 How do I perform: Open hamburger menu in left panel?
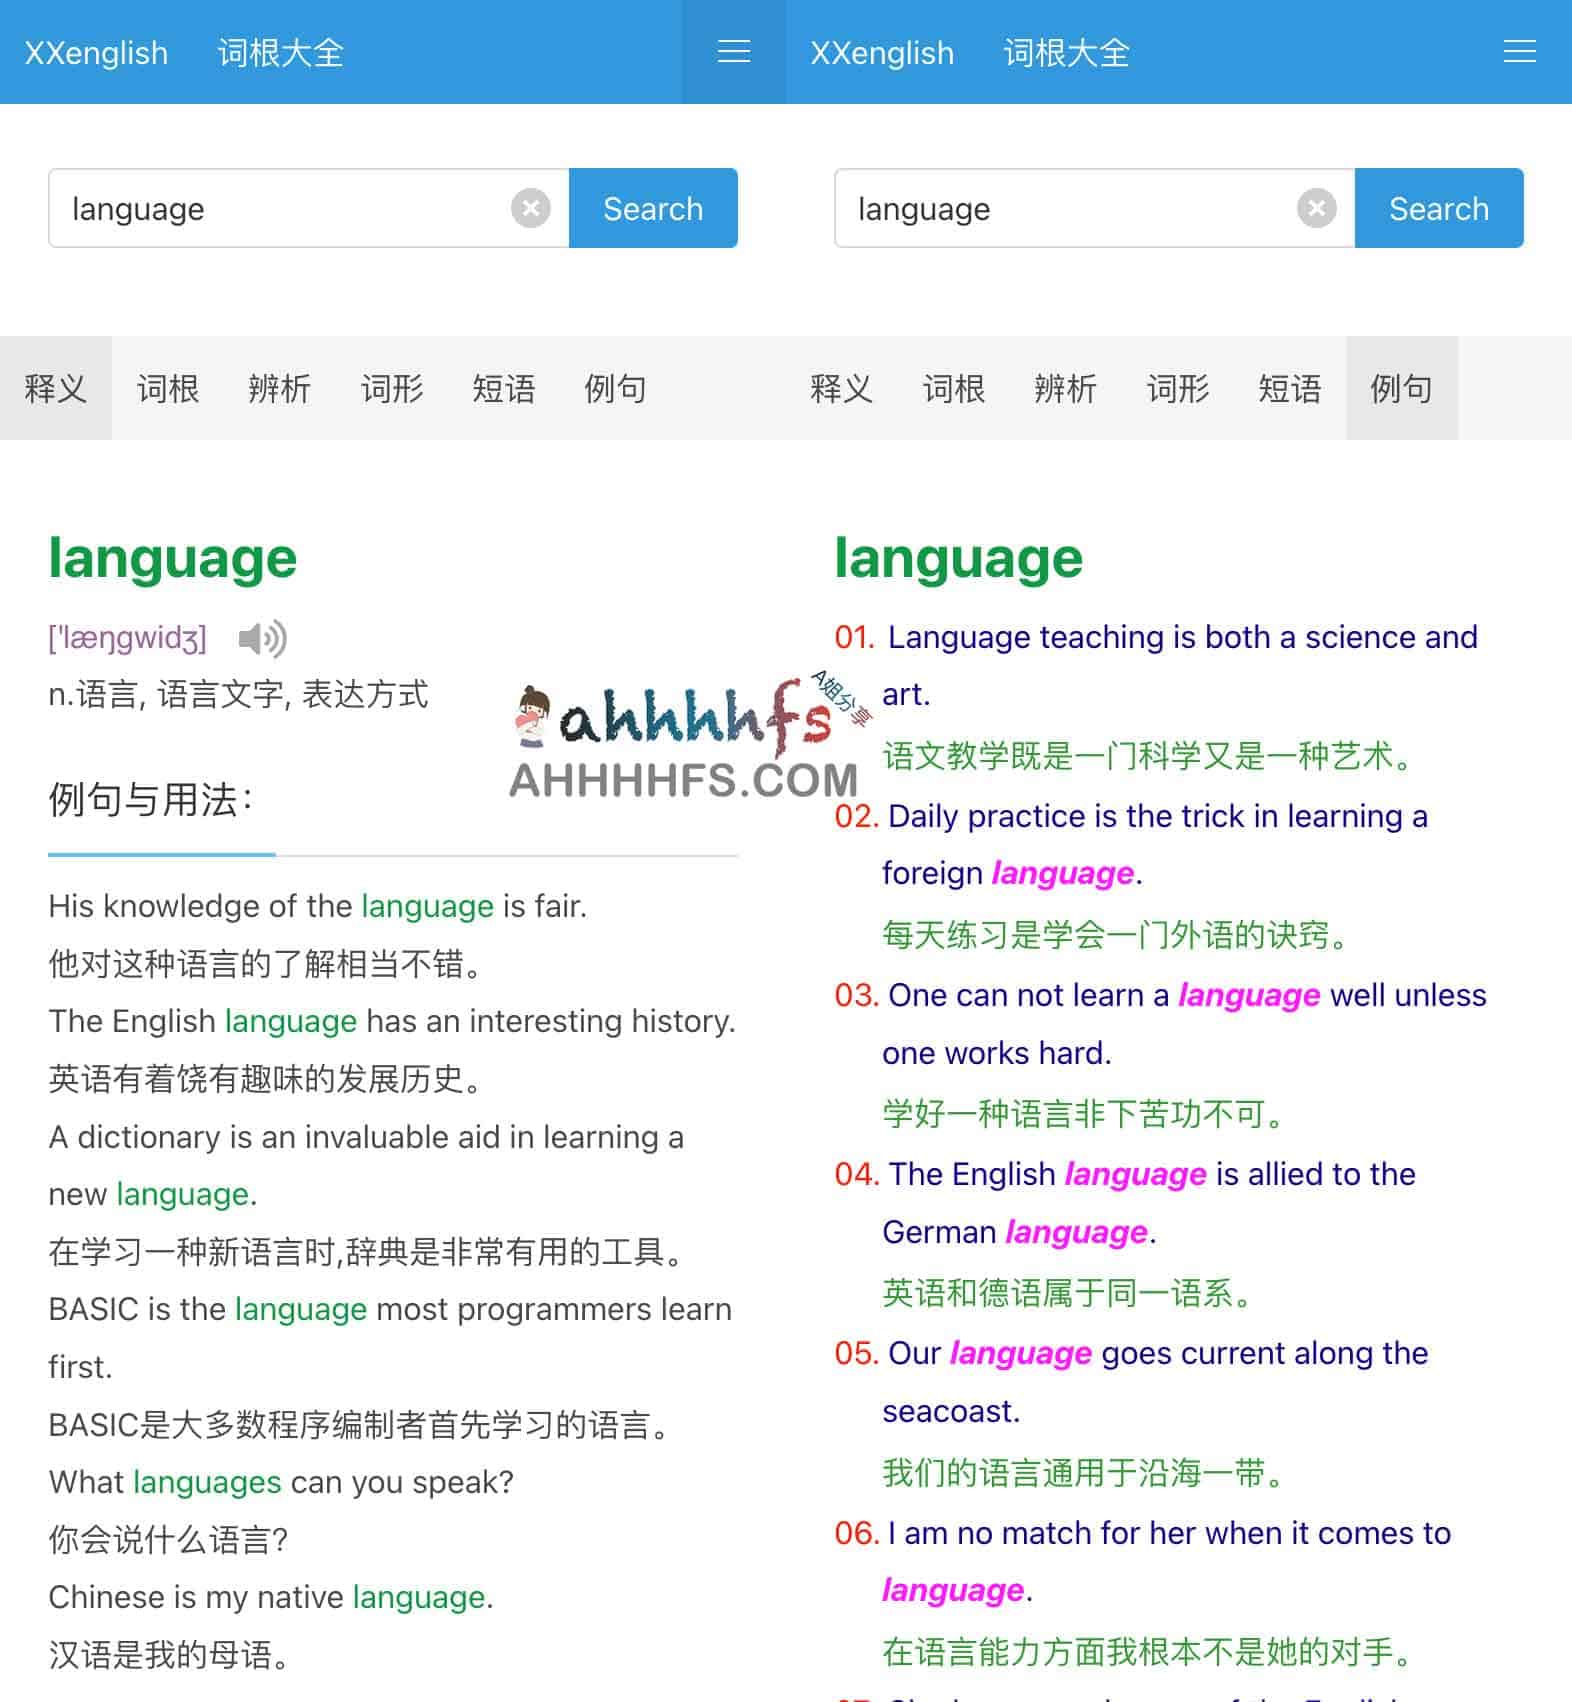(x=733, y=52)
